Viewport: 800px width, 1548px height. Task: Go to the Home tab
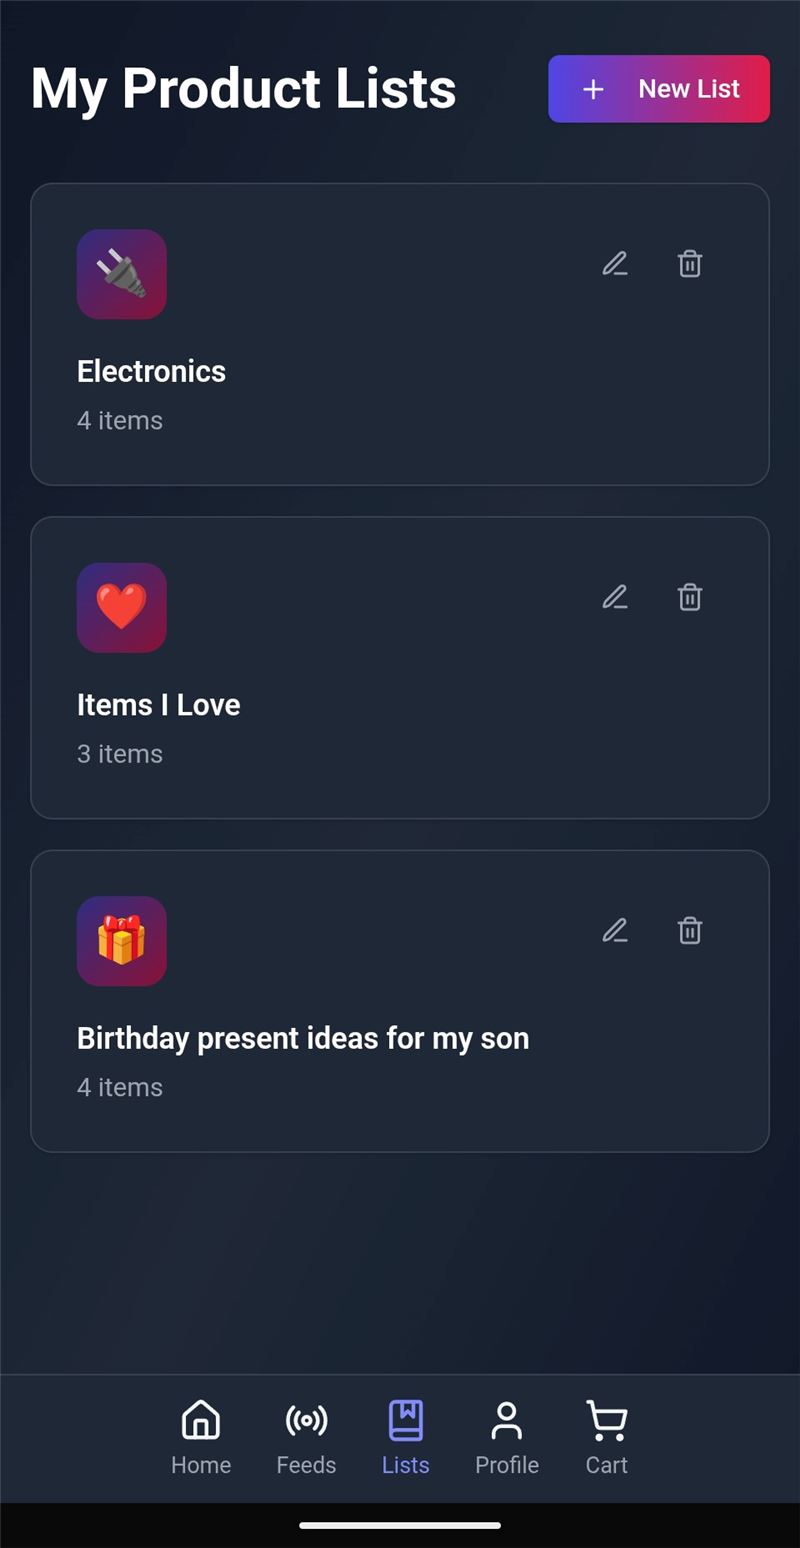tap(201, 1438)
